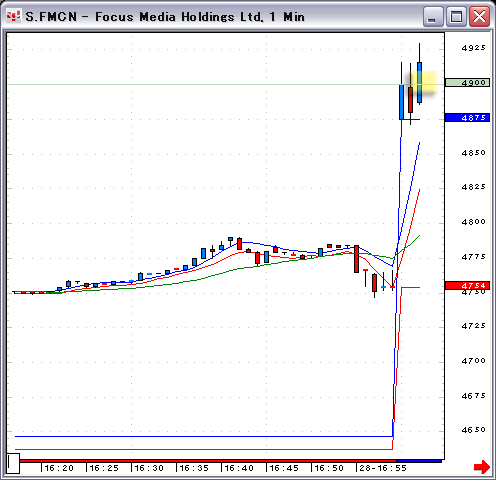Click the red session bar under the chart
Image resolution: width=496 pixels, height=480 pixels.
tap(208, 461)
